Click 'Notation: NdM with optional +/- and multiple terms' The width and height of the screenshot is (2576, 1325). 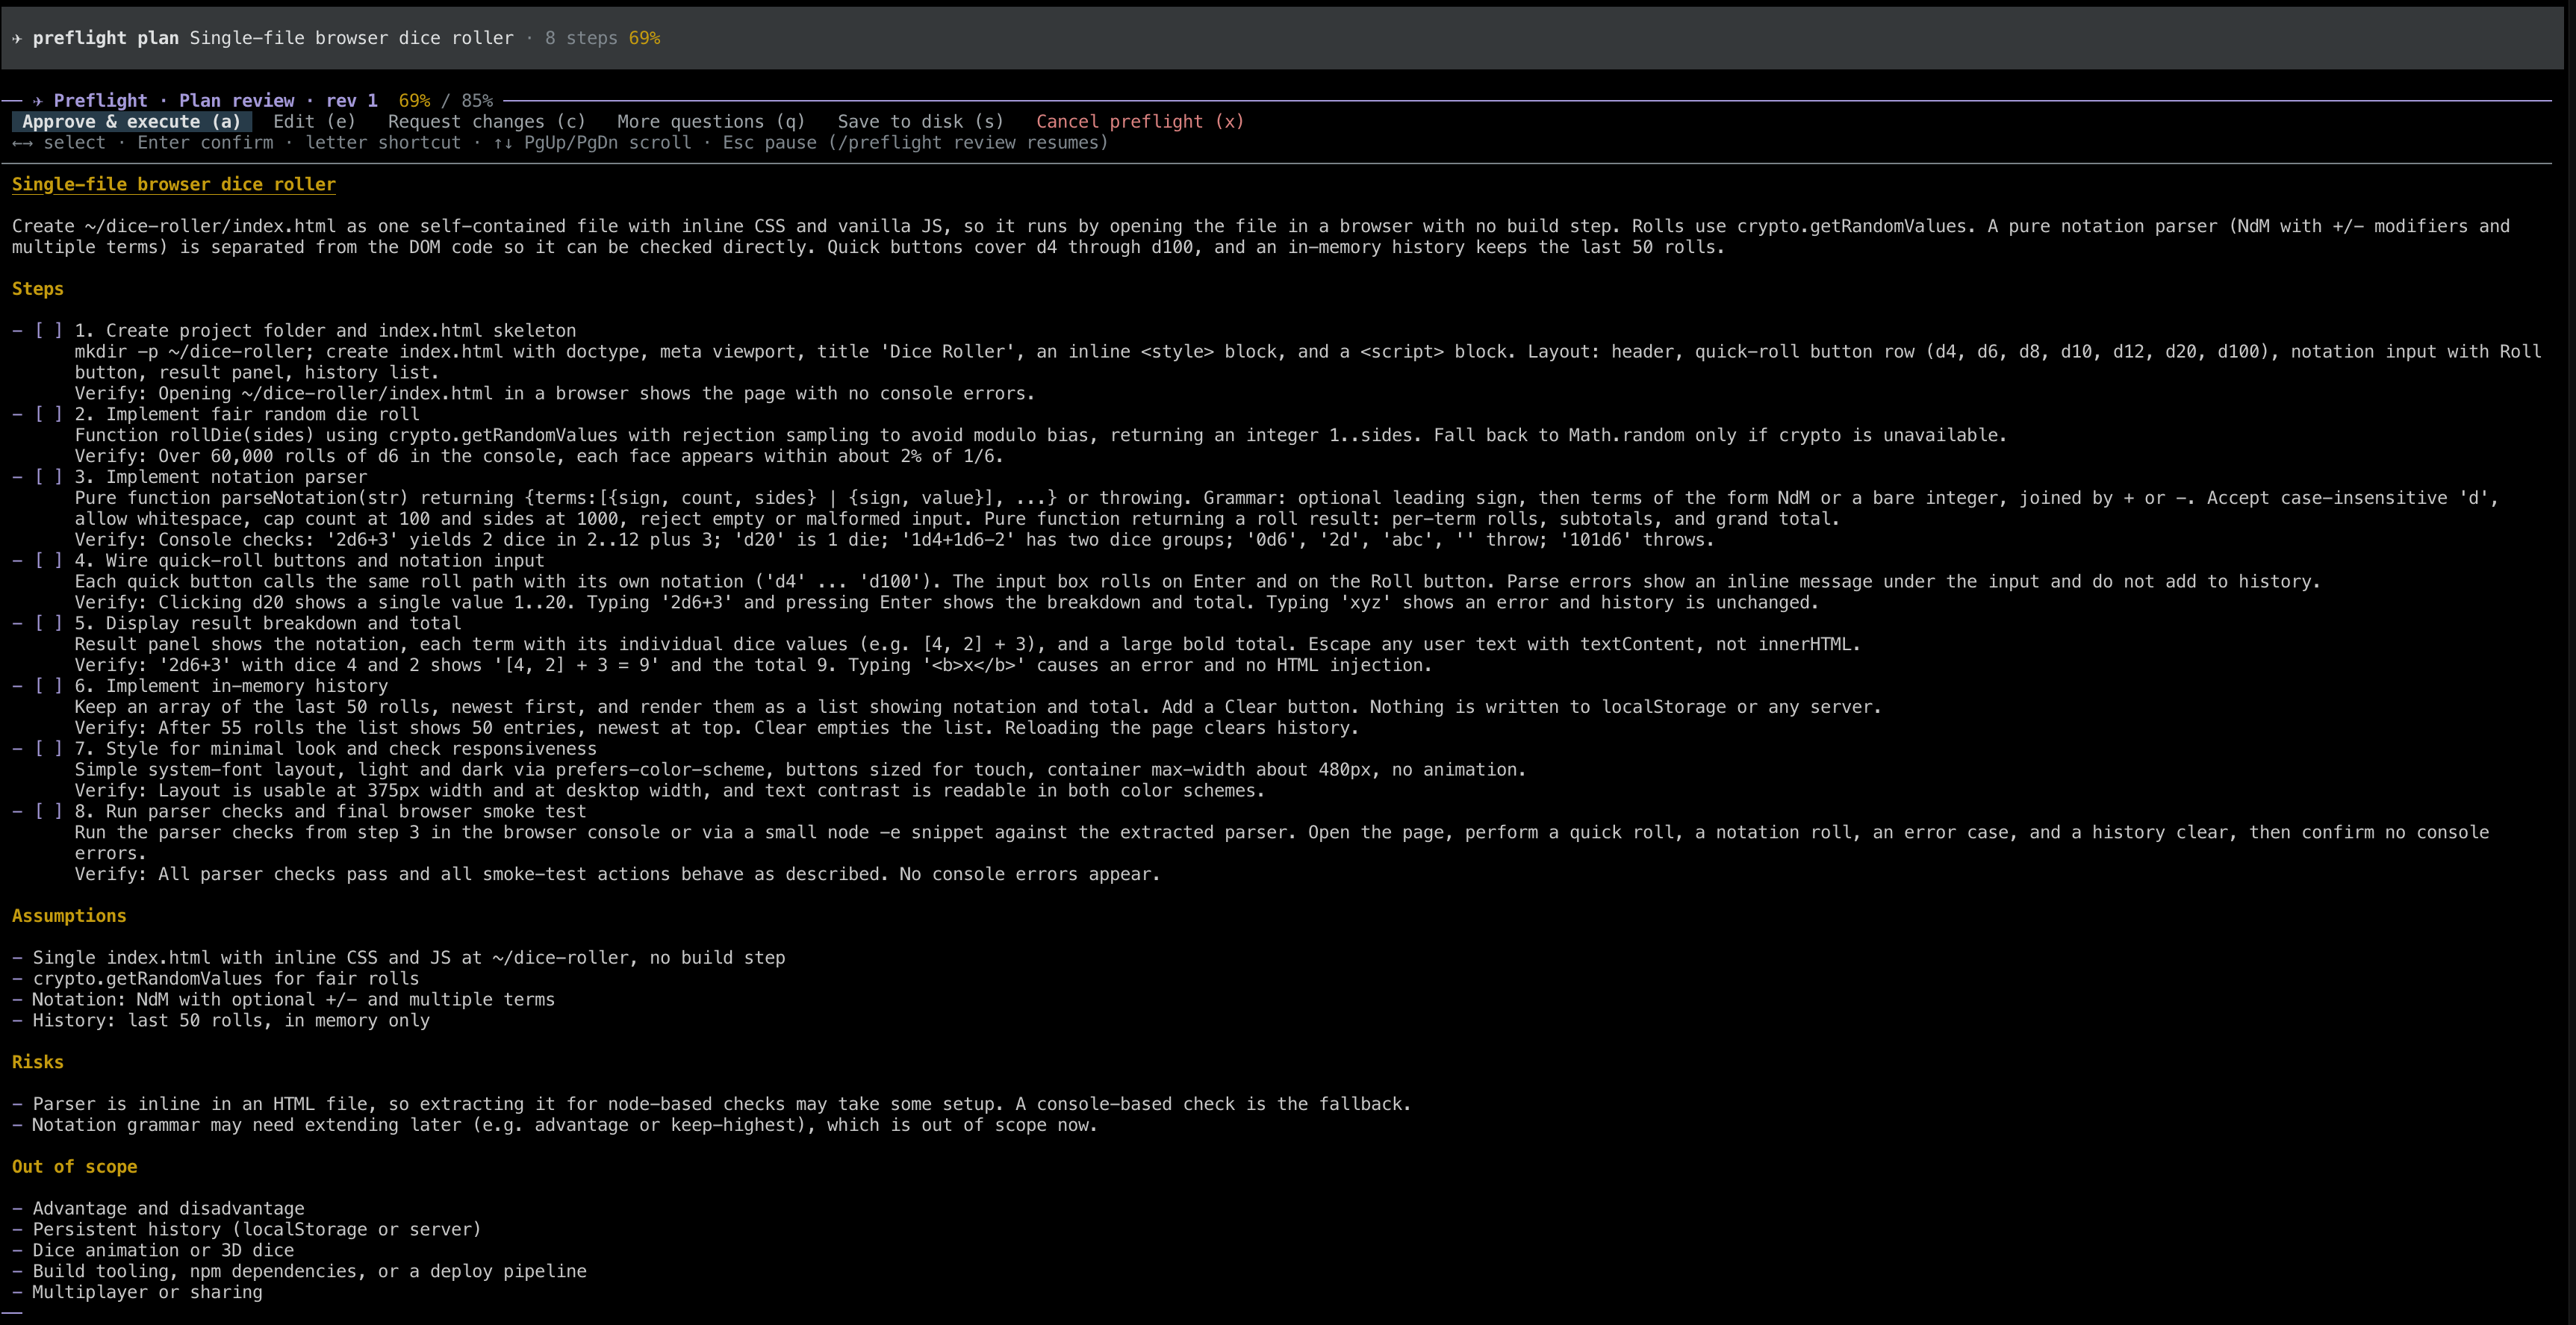click(294, 999)
